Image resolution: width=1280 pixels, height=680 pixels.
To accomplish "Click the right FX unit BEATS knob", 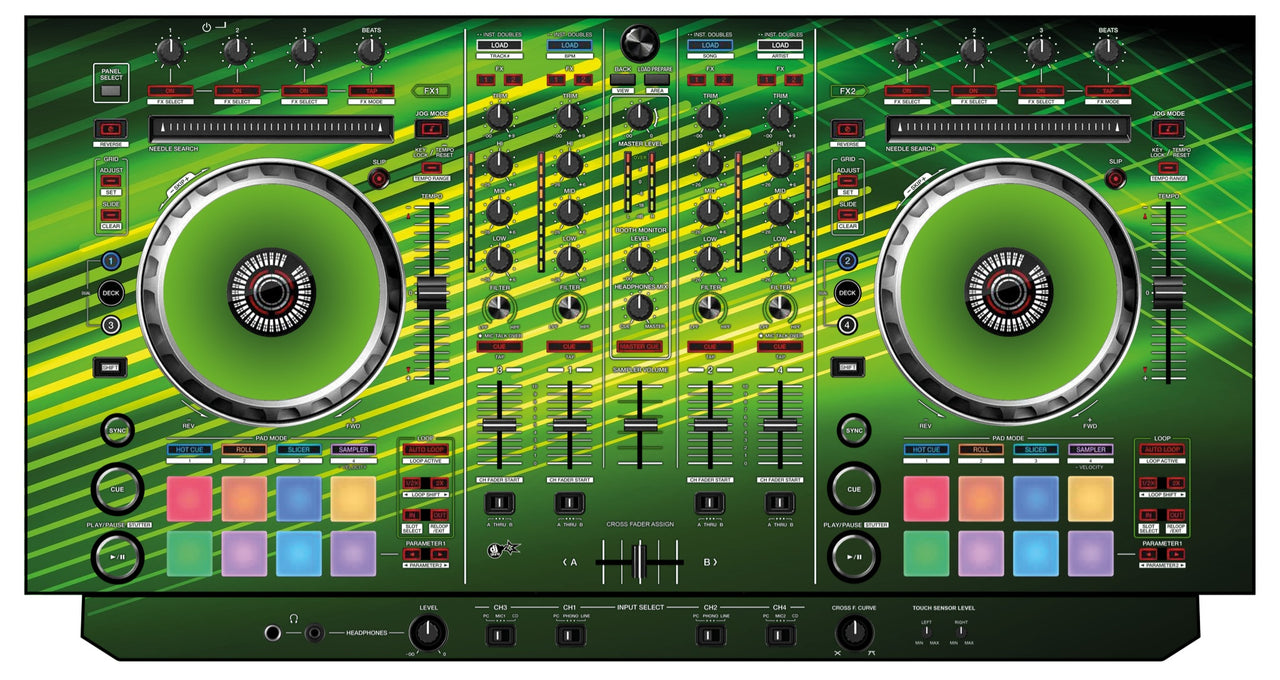I will 1108,51.
